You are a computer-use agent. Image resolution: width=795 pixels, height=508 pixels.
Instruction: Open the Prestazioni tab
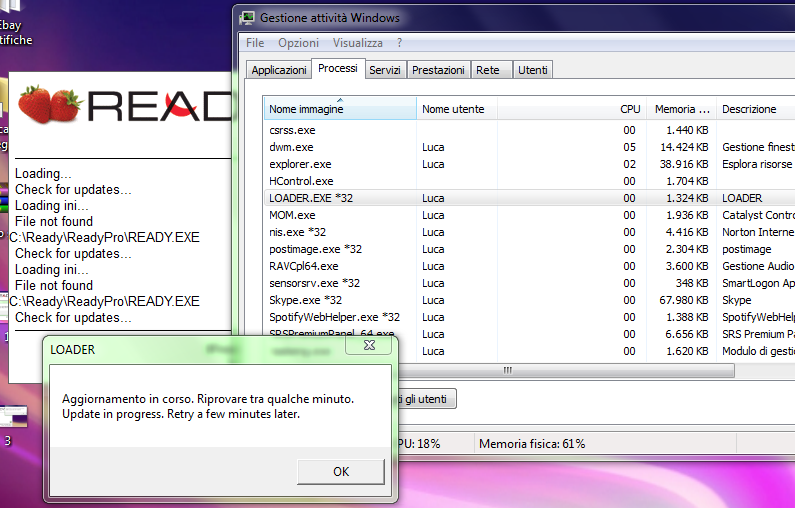pos(438,70)
